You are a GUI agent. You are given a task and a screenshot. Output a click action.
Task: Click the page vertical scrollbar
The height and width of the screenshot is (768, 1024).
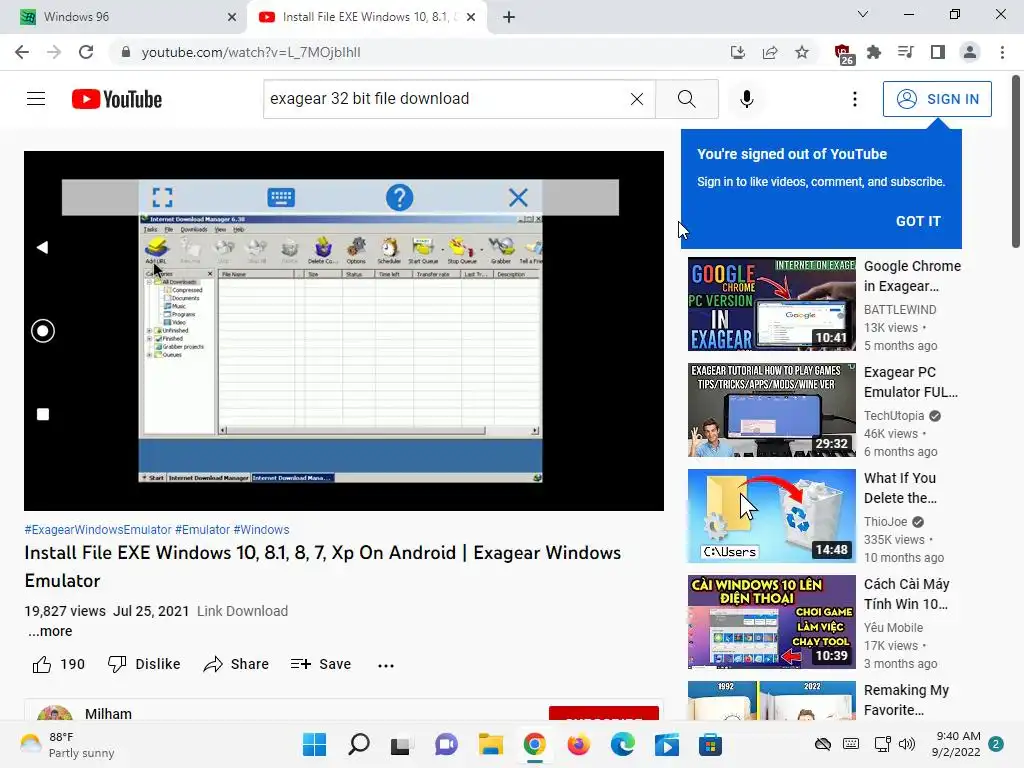[1016, 161]
